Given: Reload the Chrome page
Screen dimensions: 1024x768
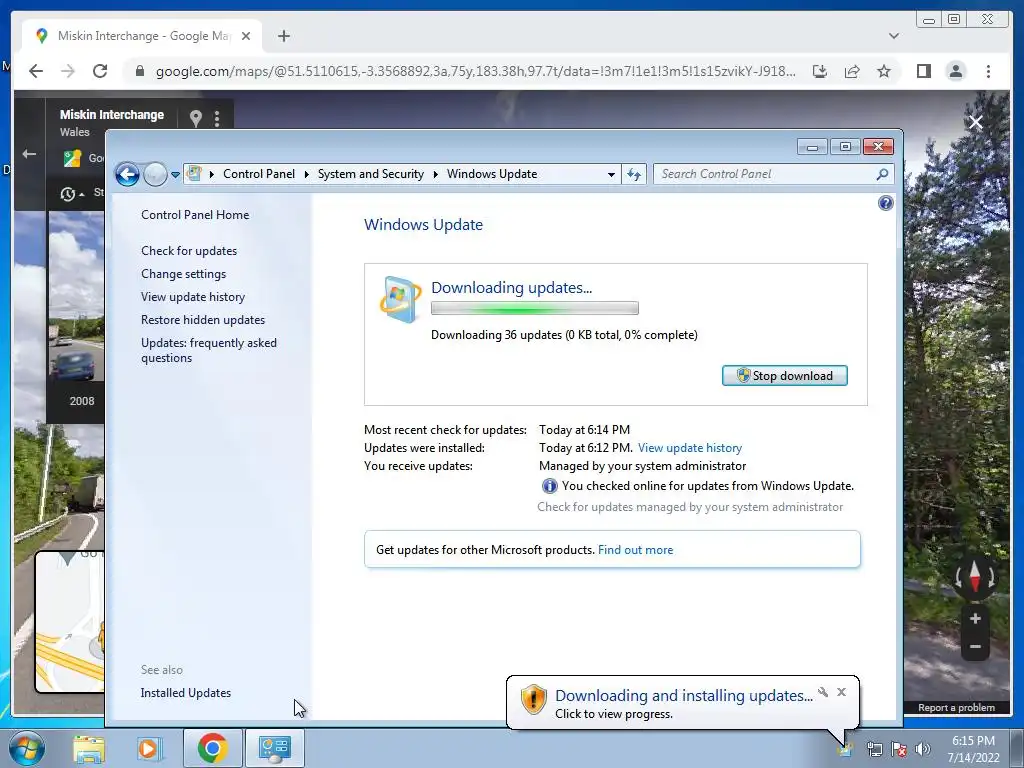Looking at the screenshot, I should [100, 71].
